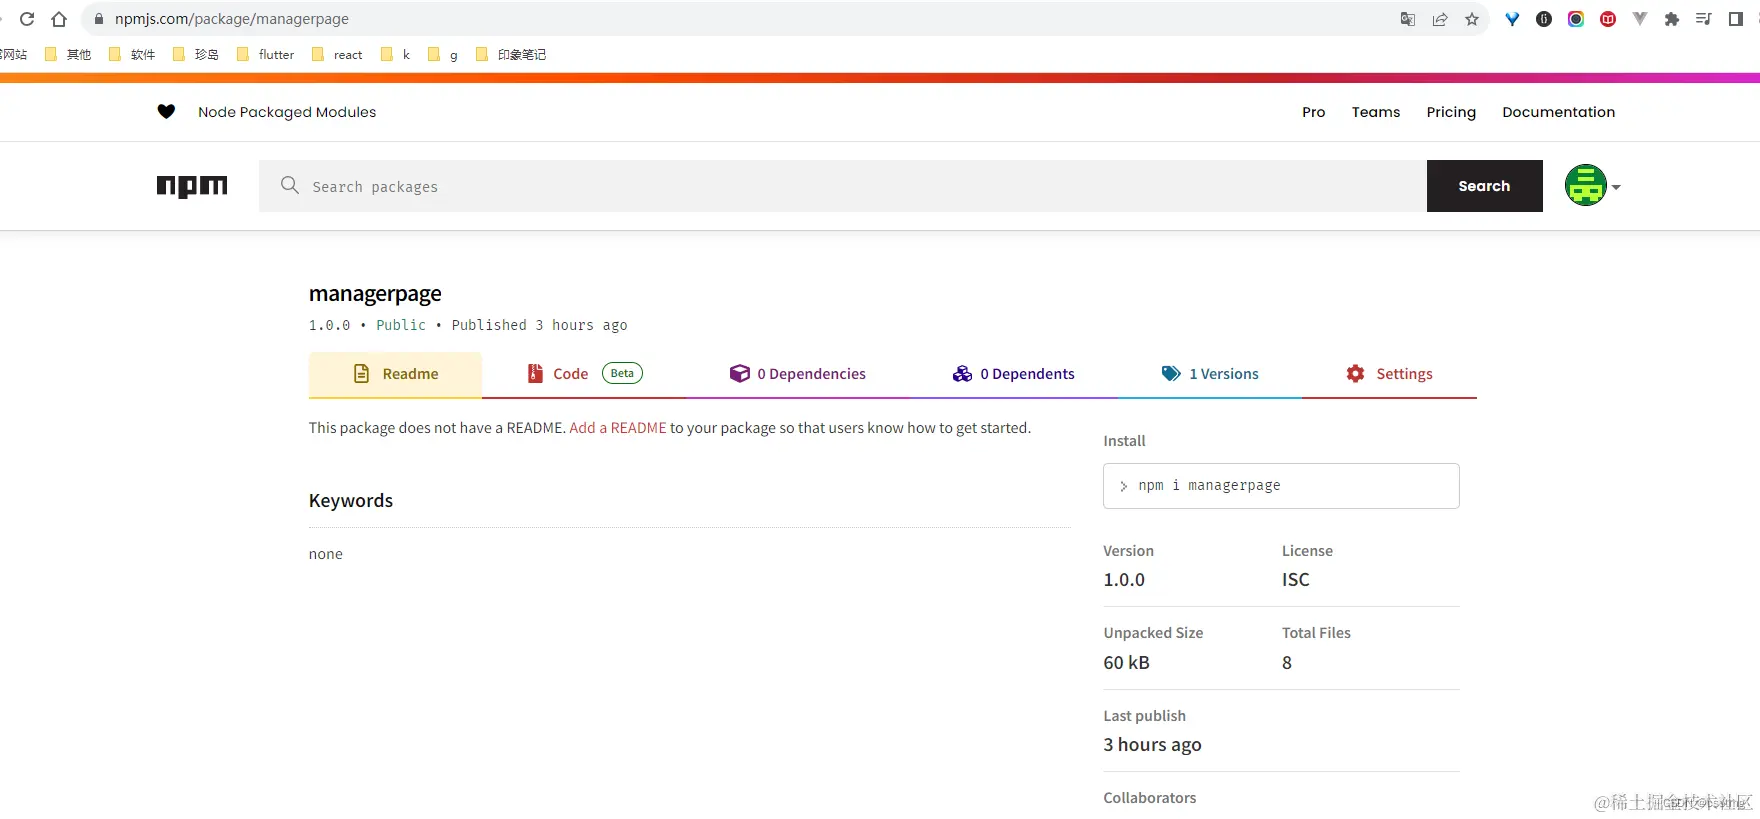1760x819 pixels.
Task: Click the Keywords heading
Action: 350,501
